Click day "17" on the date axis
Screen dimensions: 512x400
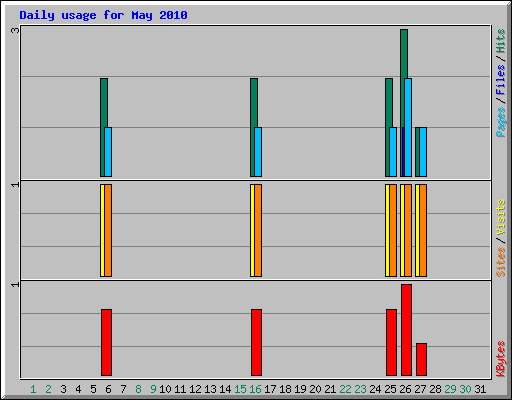pos(270,389)
